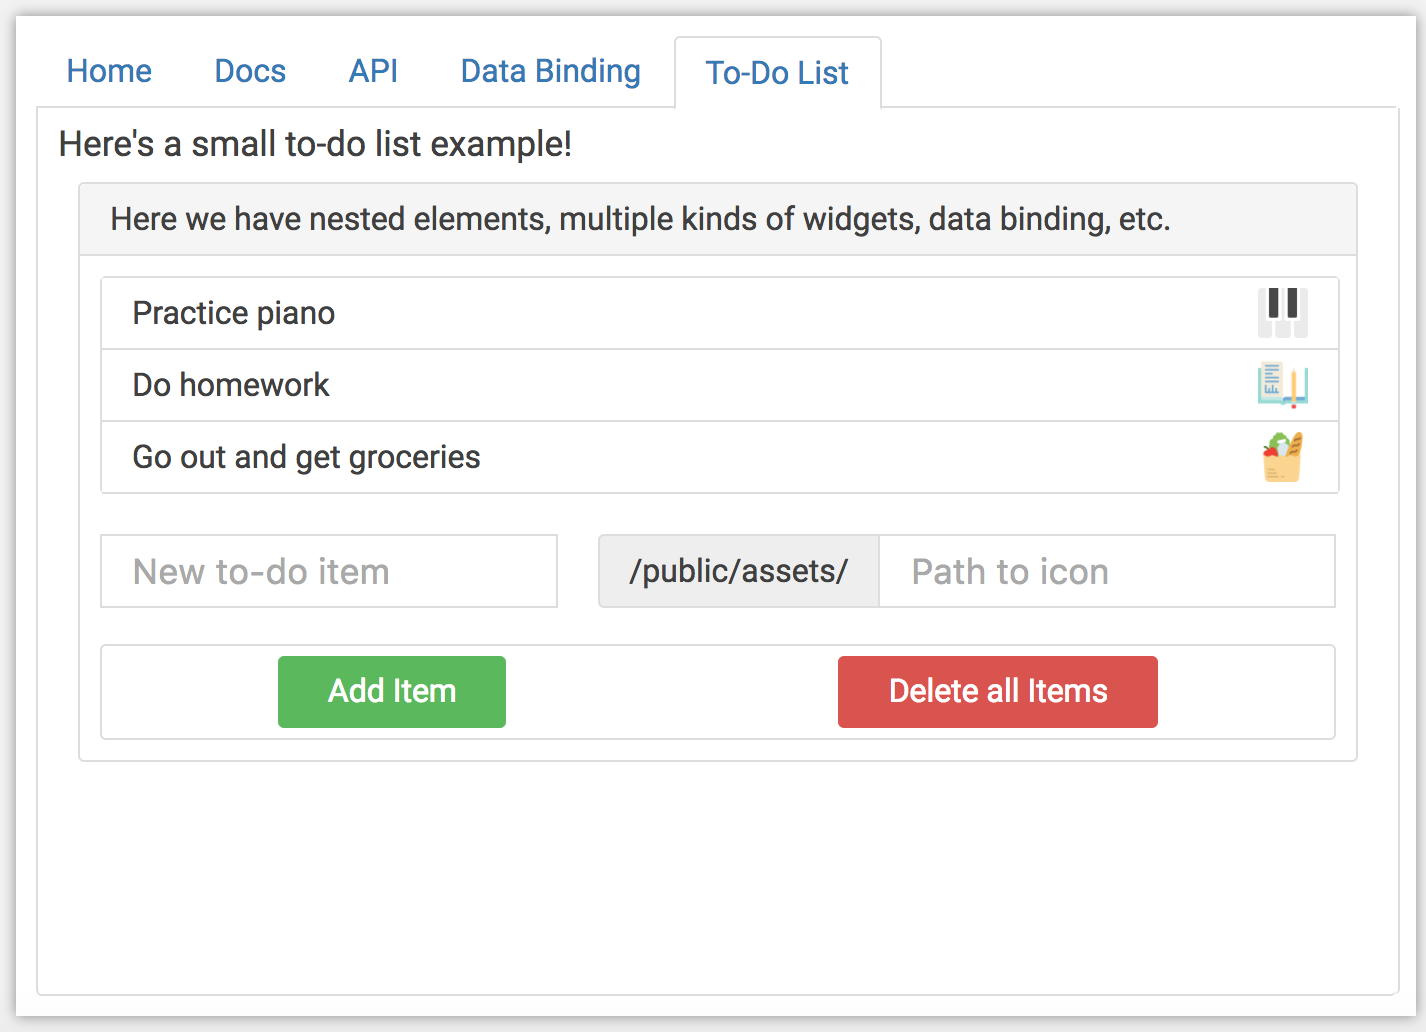The height and width of the screenshot is (1032, 1426).
Task: Click the piano keys icon
Action: click(x=1282, y=312)
